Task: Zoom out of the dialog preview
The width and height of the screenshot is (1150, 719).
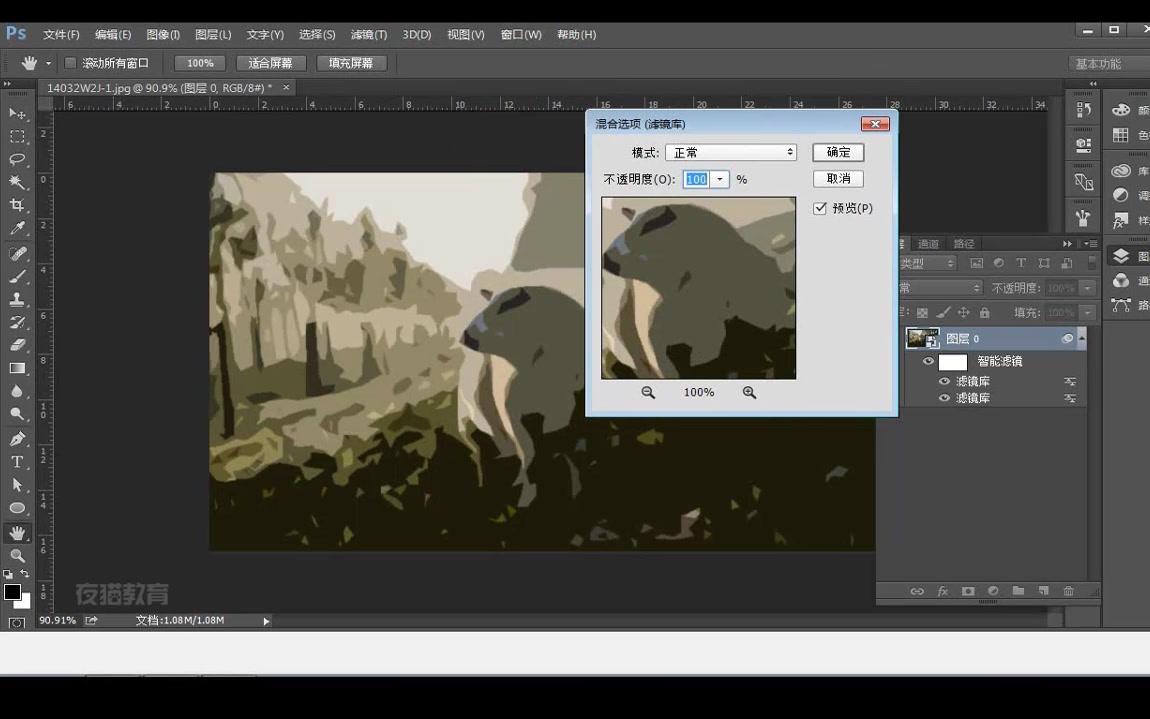Action: (648, 393)
